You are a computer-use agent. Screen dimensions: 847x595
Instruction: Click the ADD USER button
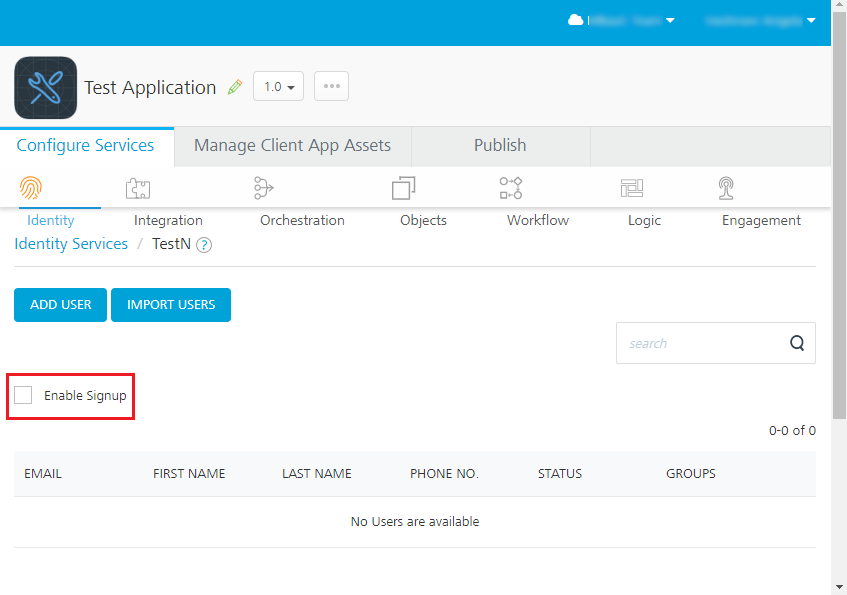pos(61,305)
